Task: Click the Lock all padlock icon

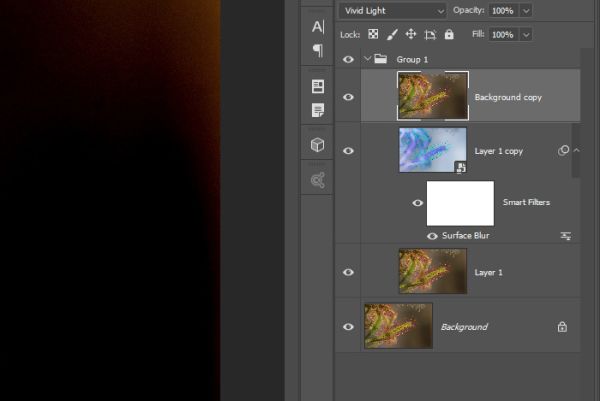Action: [449, 34]
